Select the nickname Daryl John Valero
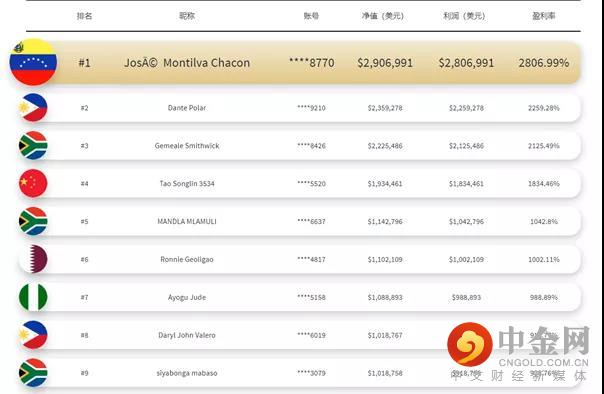 point(187,335)
